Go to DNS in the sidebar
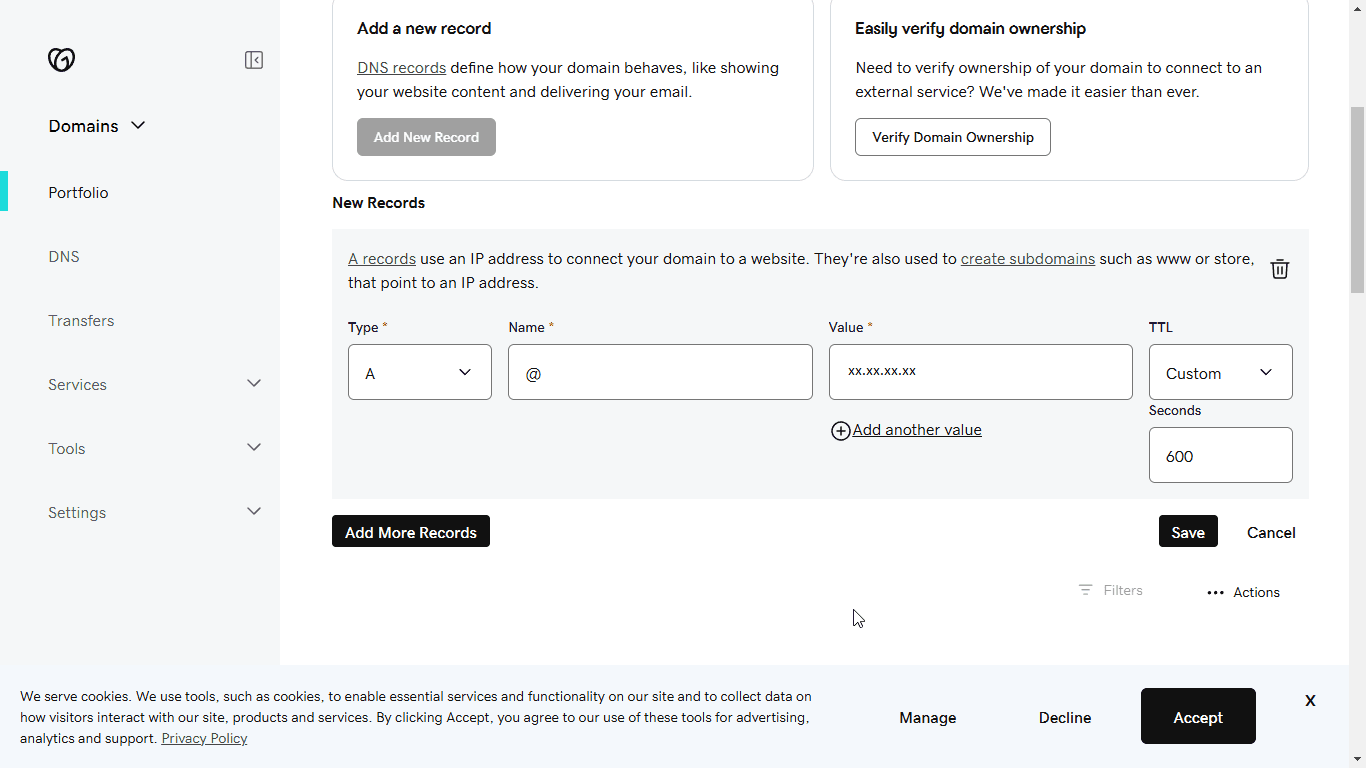Image resolution: width=1366 pixels, height=768 pixels. point(64,257)
